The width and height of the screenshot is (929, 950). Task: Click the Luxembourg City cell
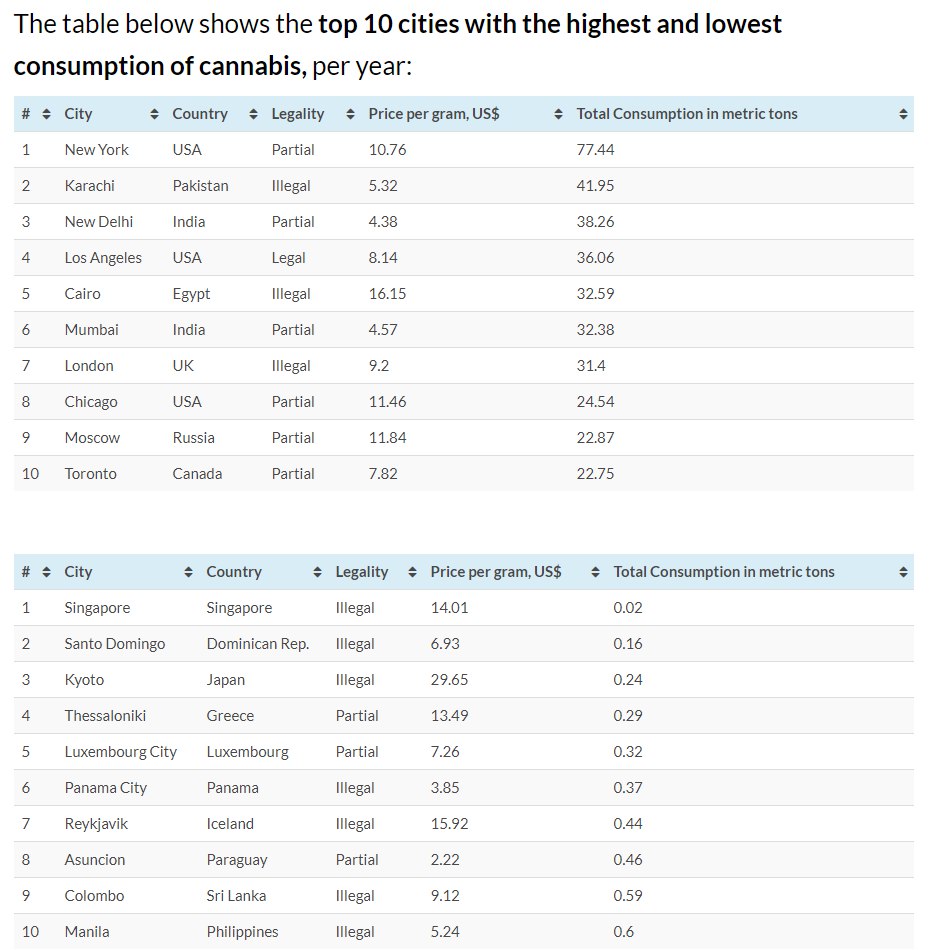tap(120, 752)
